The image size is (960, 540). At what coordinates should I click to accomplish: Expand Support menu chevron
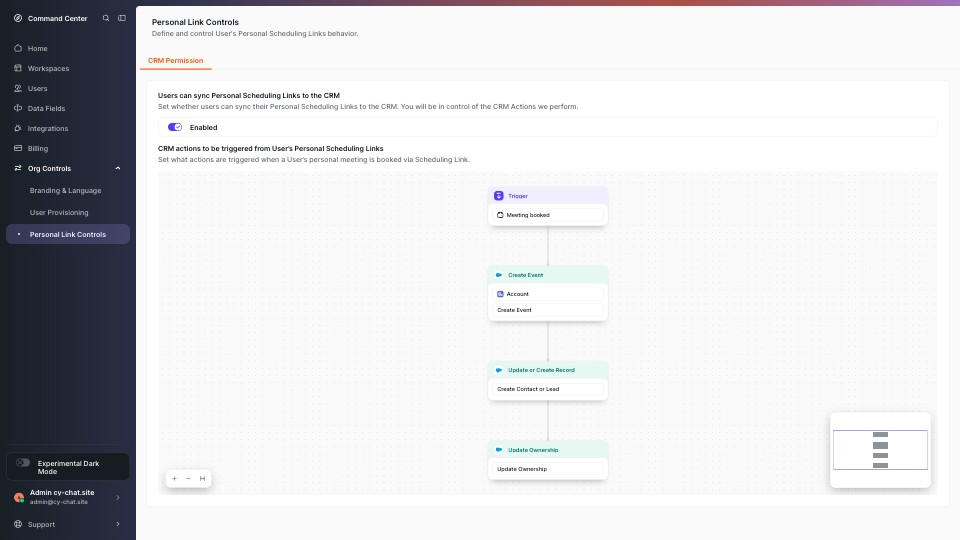pyautogui.click(x=118, y=524)
